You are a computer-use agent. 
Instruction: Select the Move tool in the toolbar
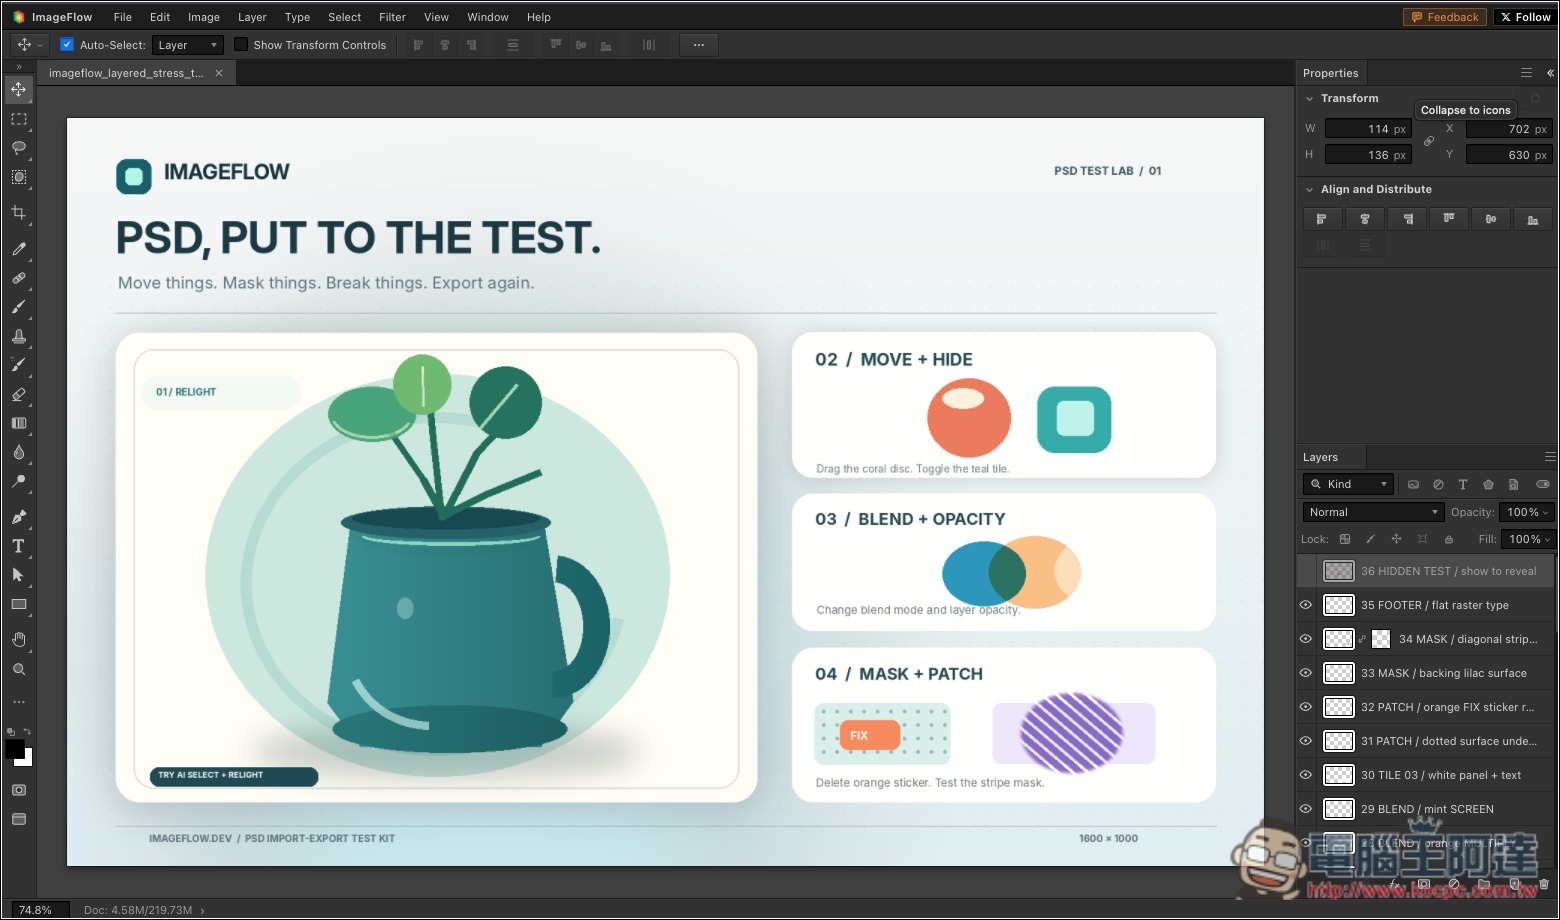19,90
